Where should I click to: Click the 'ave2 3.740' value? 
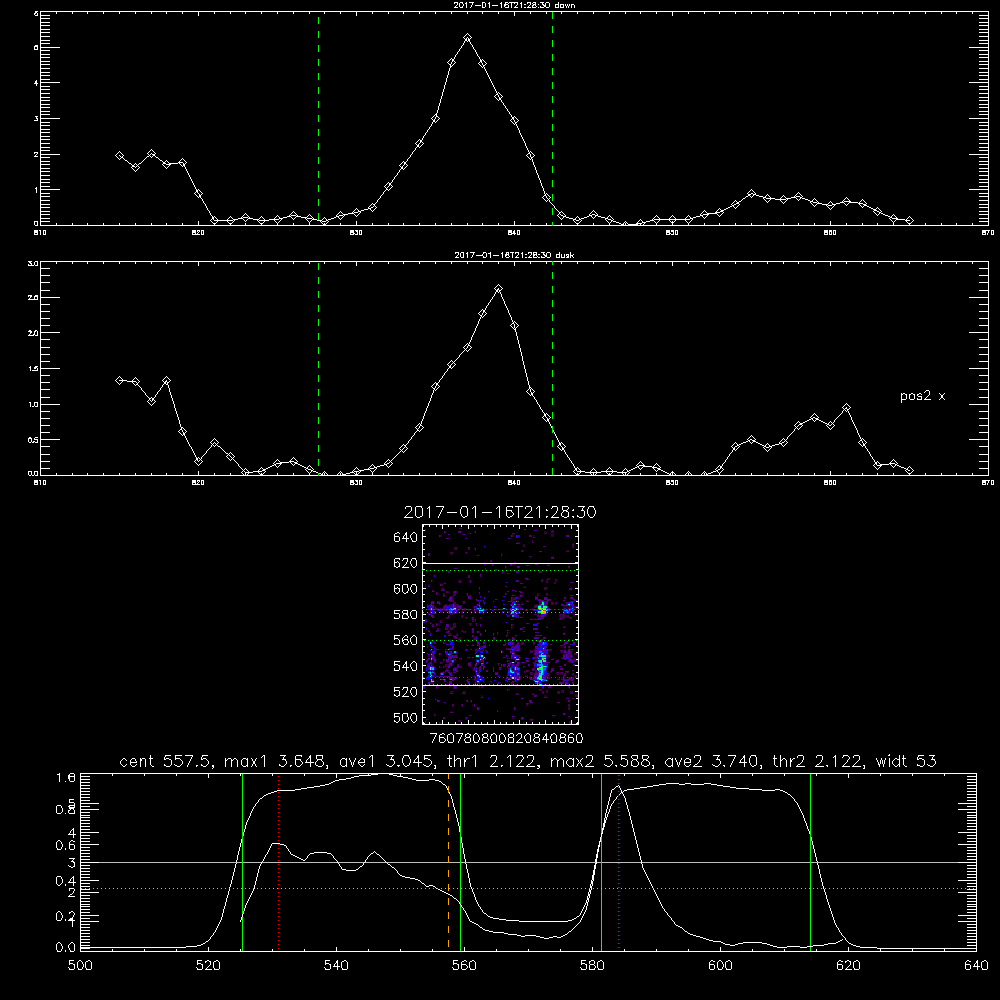(712, 761)
